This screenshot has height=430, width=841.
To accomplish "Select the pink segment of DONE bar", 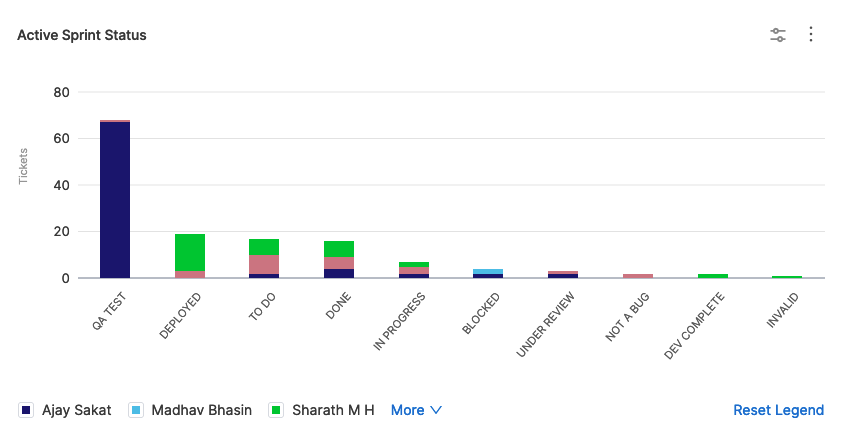I will point(339,263).
